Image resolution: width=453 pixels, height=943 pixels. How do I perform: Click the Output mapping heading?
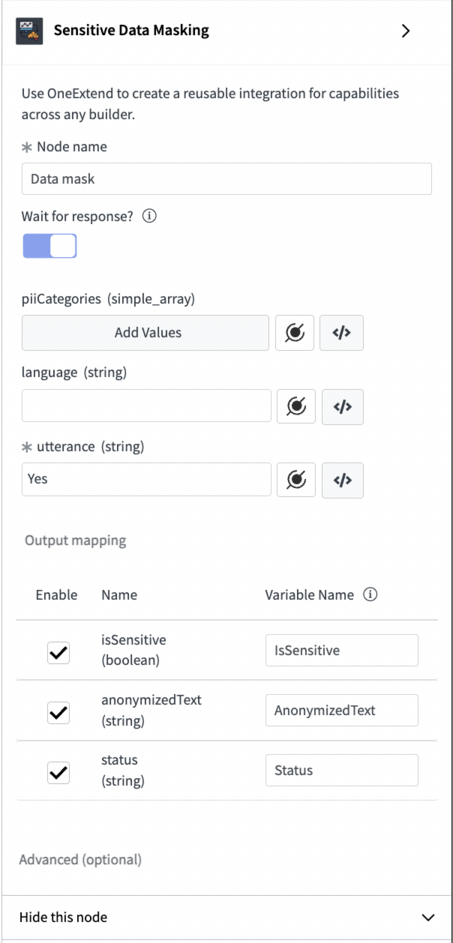75,541
